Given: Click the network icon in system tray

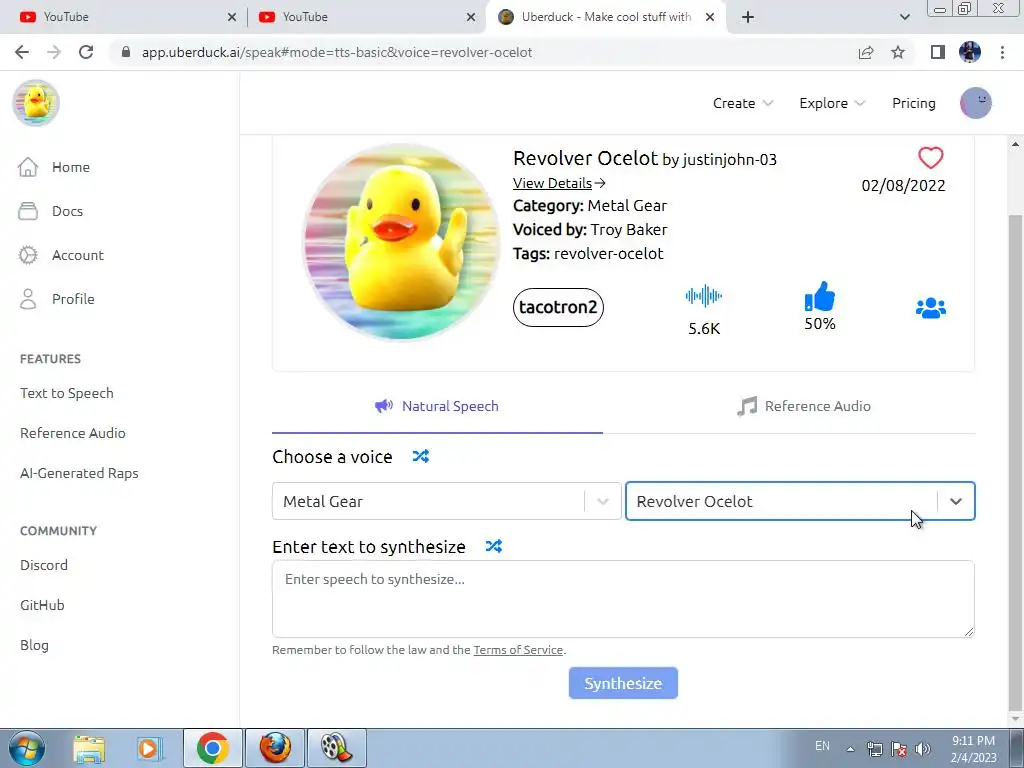Looking at the screenshot, I should pyautogui.click(x=874, y=749).
